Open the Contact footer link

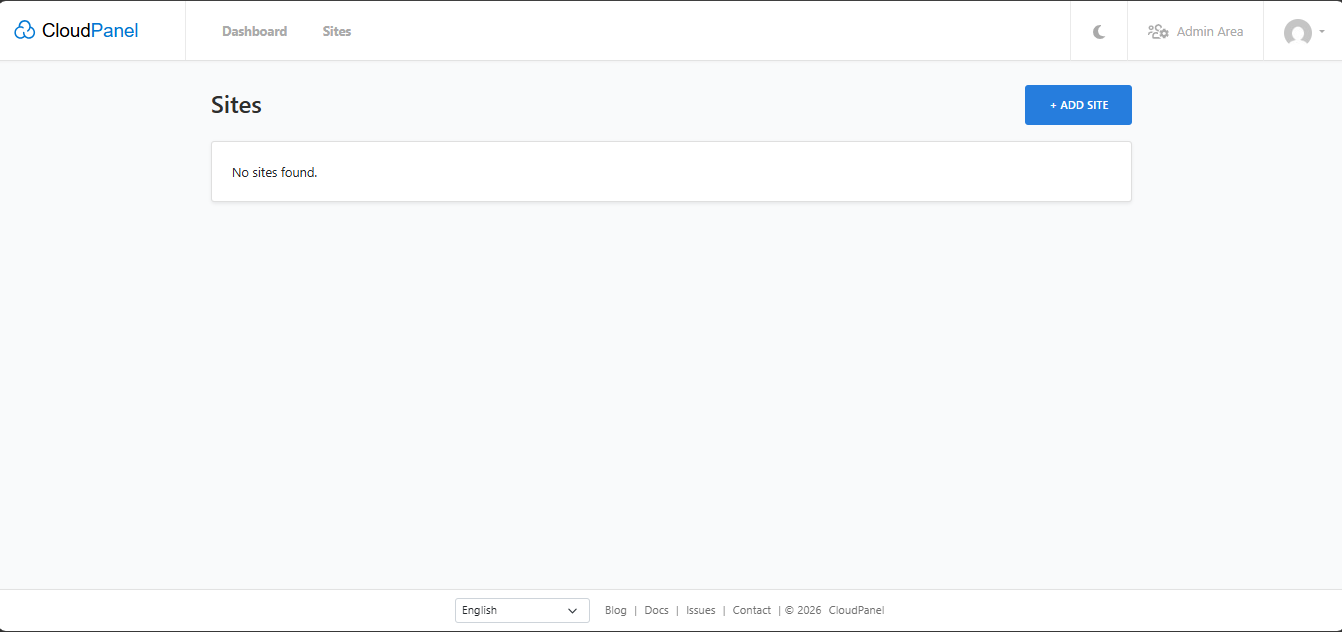(x=751, y=610)
